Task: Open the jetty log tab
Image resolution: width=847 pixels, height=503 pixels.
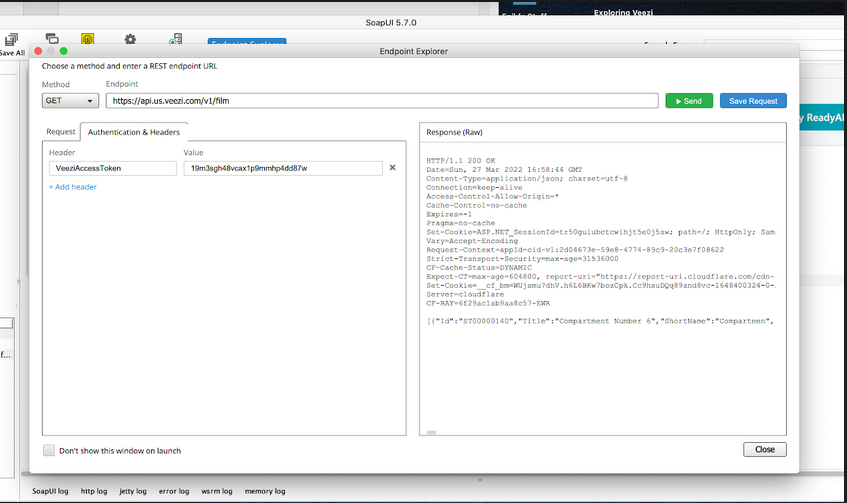Action: pos(133,491)
